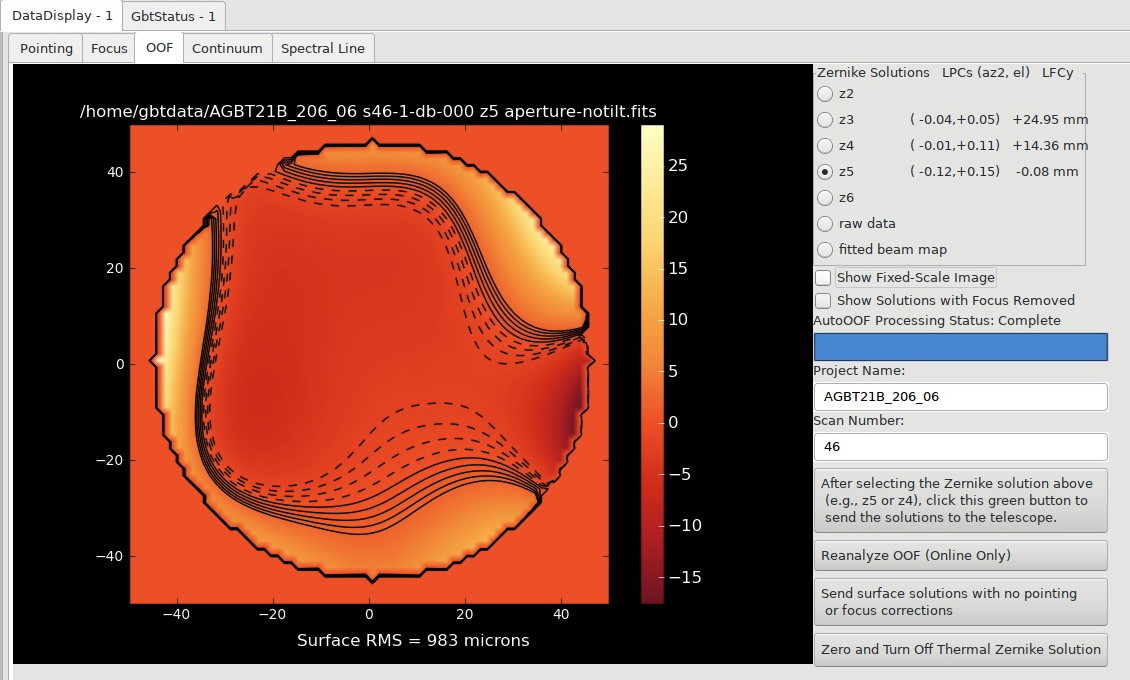
Task: Open the Focus tab
Action: click(x=109, y=48)
